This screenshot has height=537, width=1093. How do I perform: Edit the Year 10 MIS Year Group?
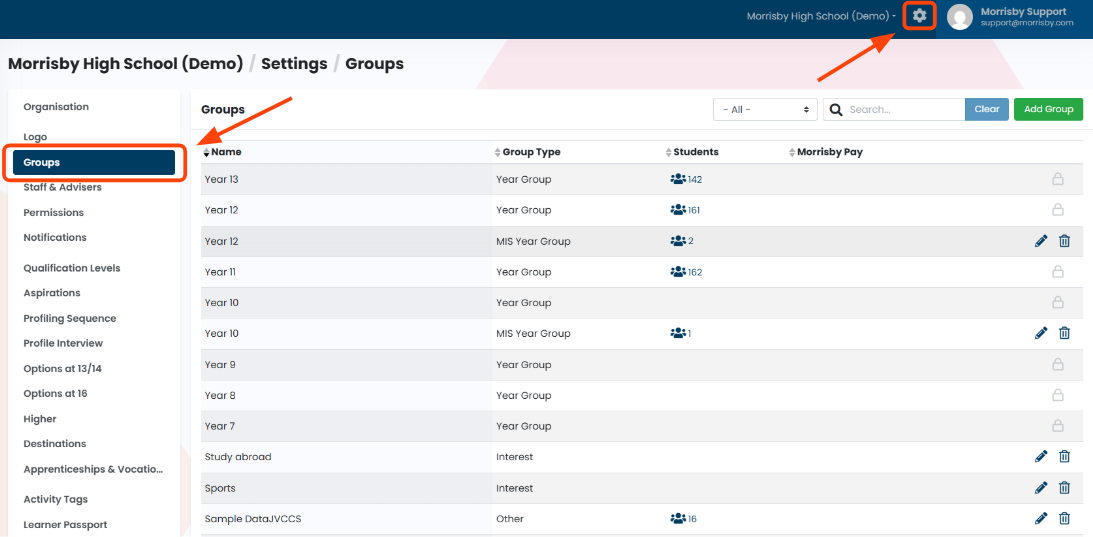pyautogui.click(x=1041, y=333)
